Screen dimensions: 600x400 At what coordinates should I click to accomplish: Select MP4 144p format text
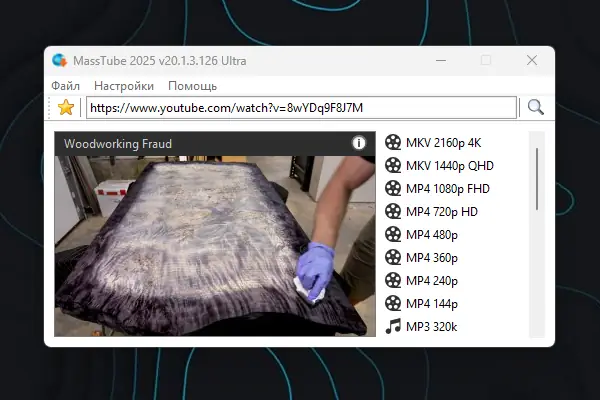coord(432,304)
